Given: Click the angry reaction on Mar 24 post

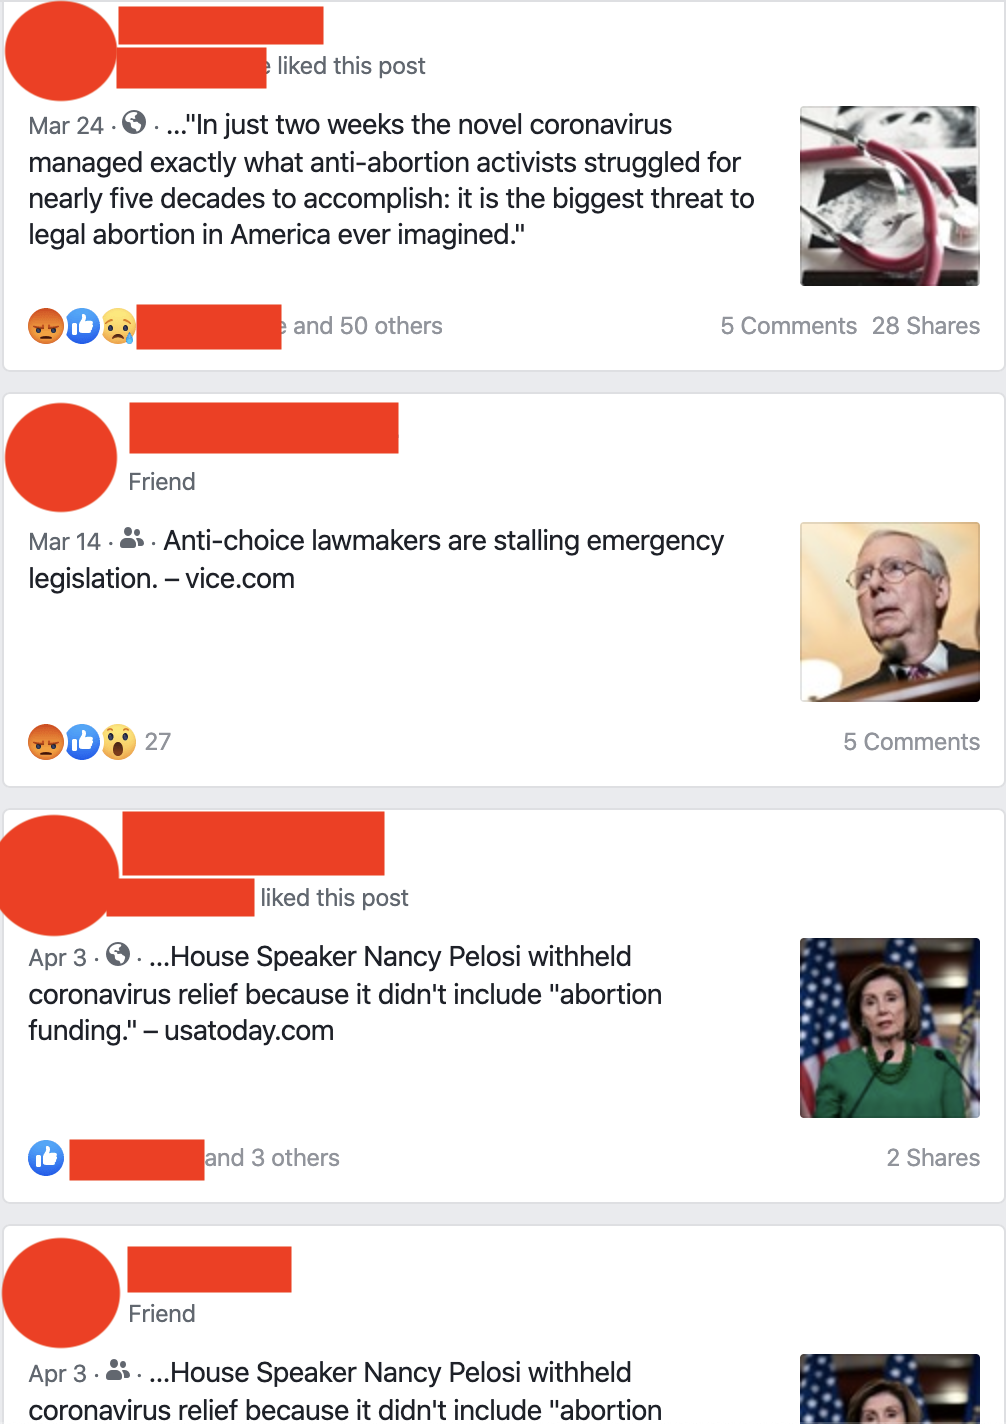Looking at the screenshot, I should tap(46, 326).
